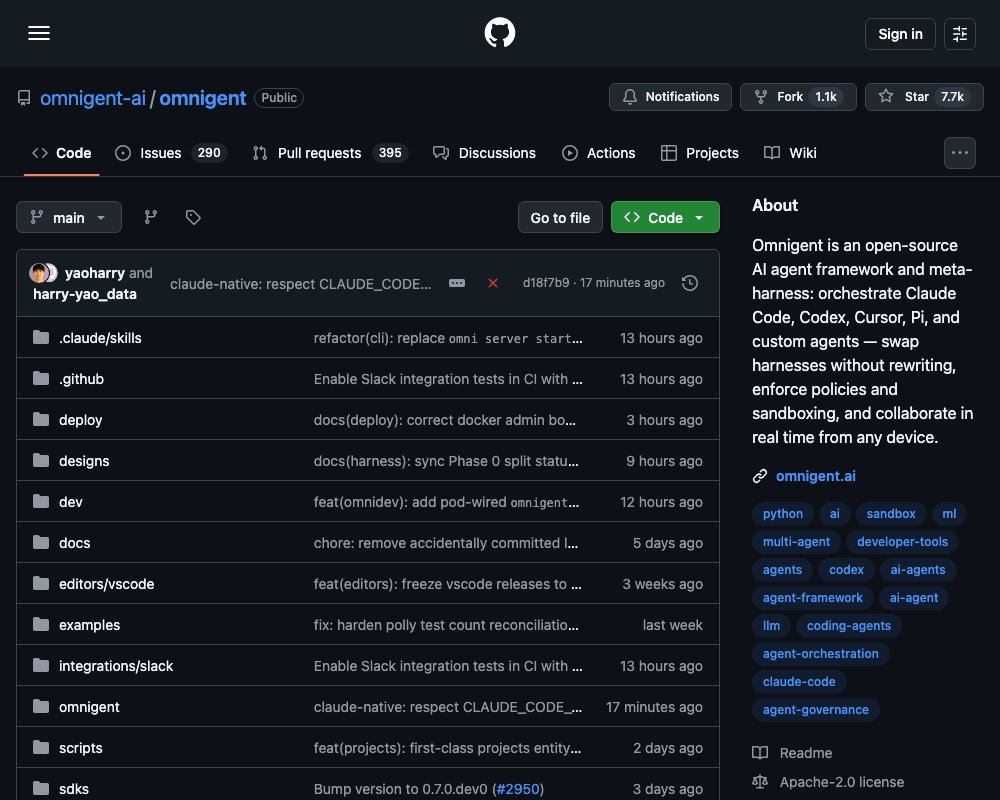The image size is (1000, 800).
Task: Expand commit message details ellipsis
Action: tap(457, 283)
